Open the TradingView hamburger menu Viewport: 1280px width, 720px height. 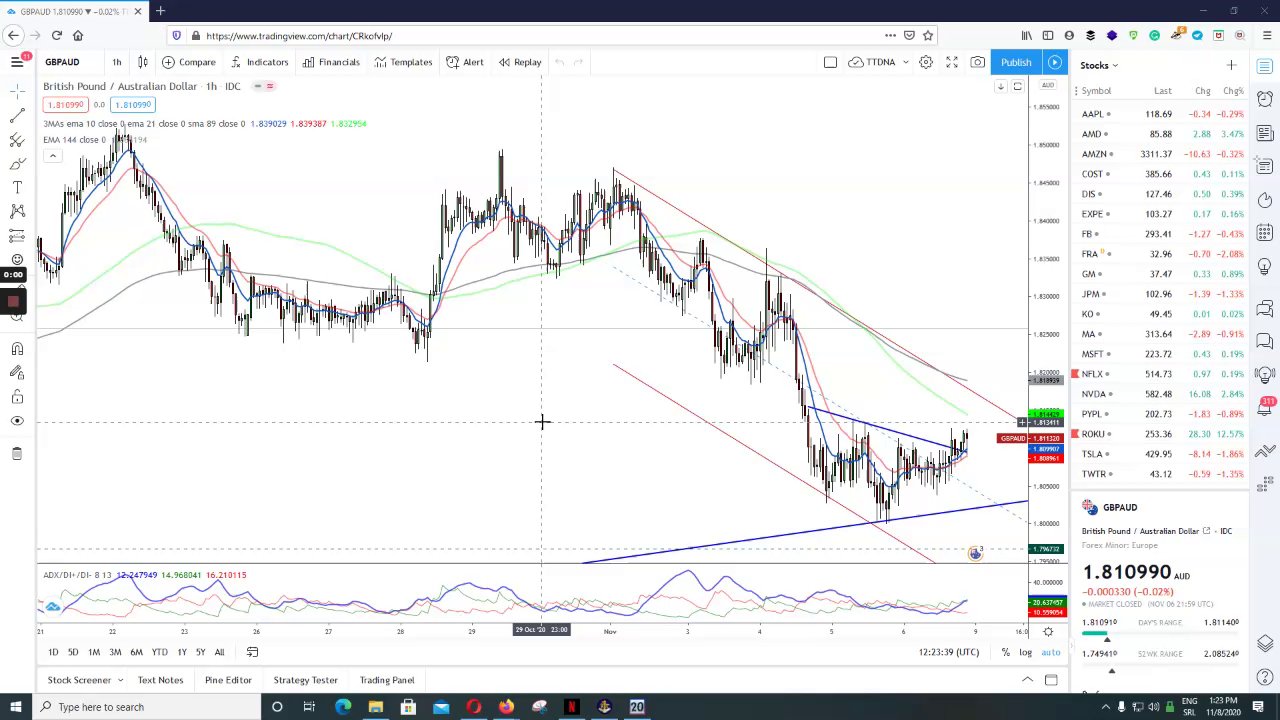(x=17, y=62)
